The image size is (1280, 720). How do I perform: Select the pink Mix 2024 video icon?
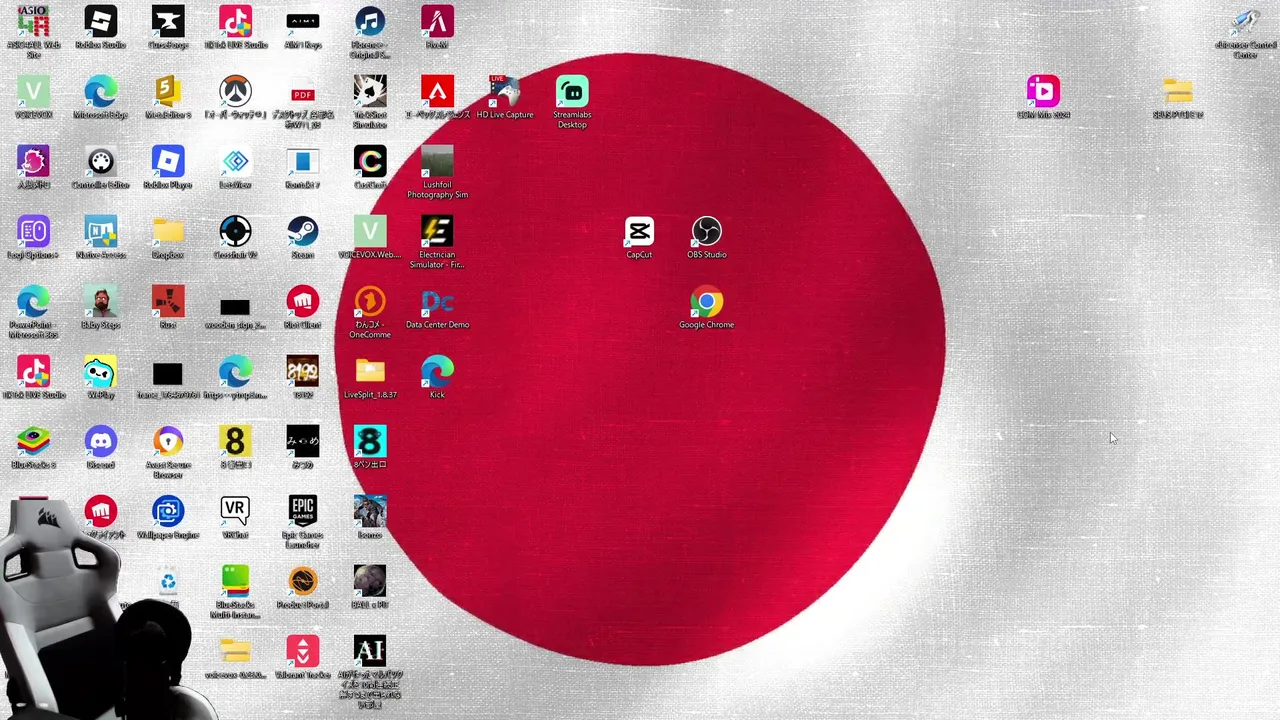[x=1043, y=92]
